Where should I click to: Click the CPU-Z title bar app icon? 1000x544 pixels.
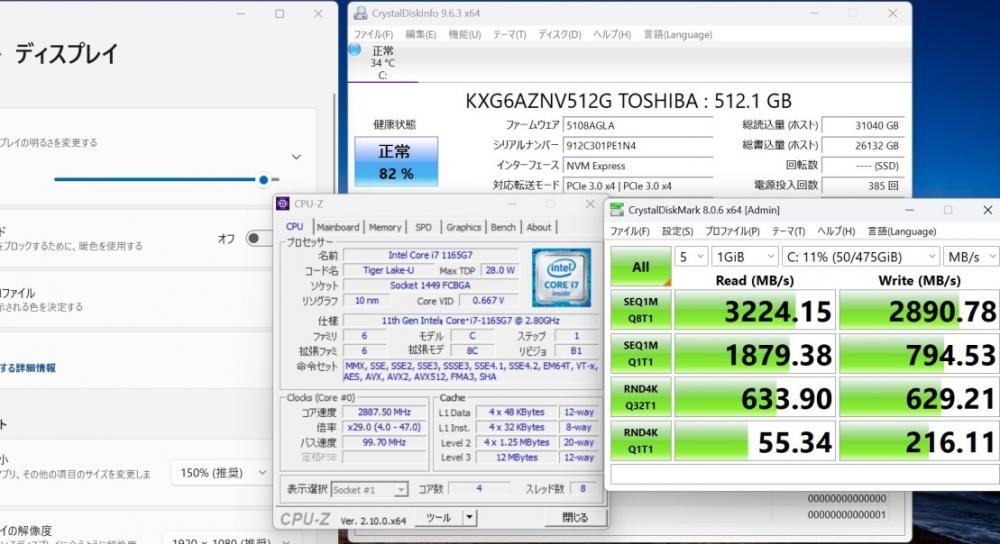click(283, 203)
